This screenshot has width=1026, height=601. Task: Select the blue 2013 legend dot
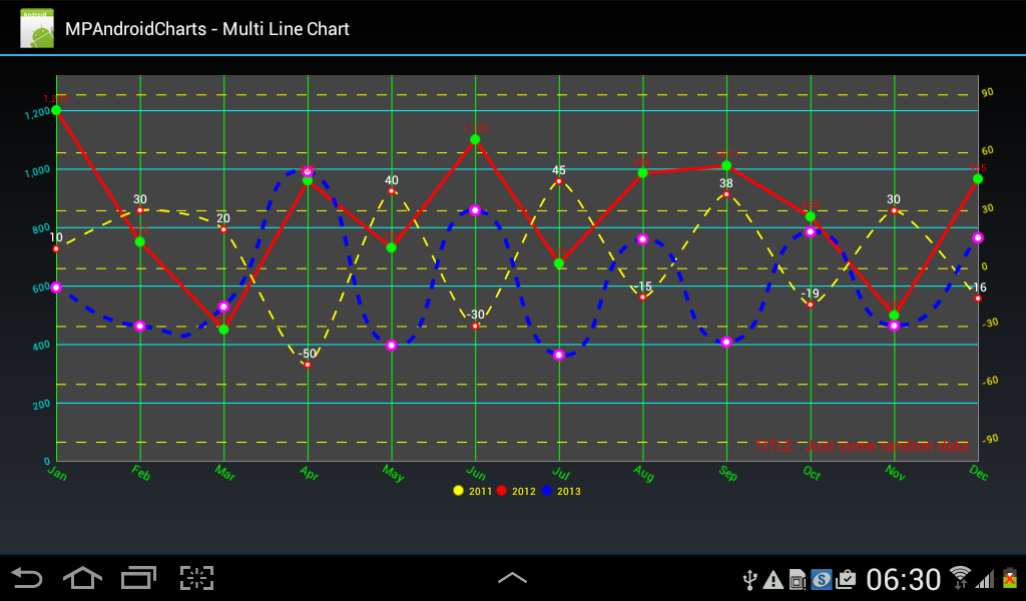[546, 490]
